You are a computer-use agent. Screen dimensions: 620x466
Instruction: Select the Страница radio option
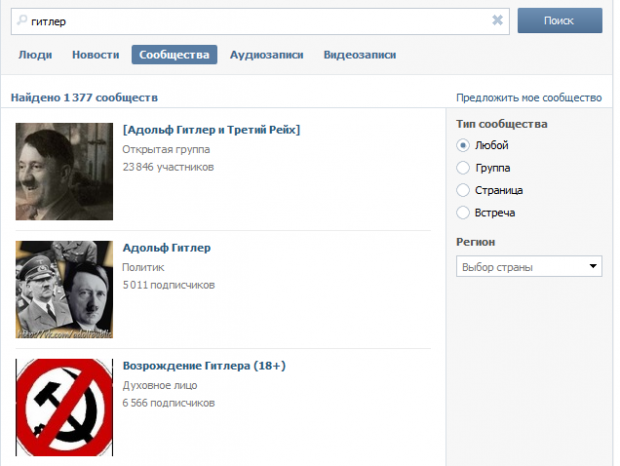click(463, 190)
